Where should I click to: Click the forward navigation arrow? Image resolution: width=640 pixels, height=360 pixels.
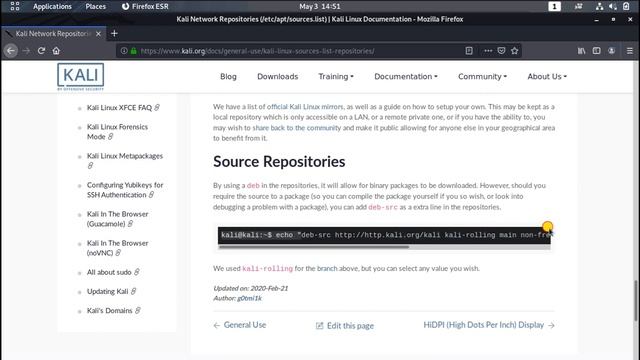point(26,51)
